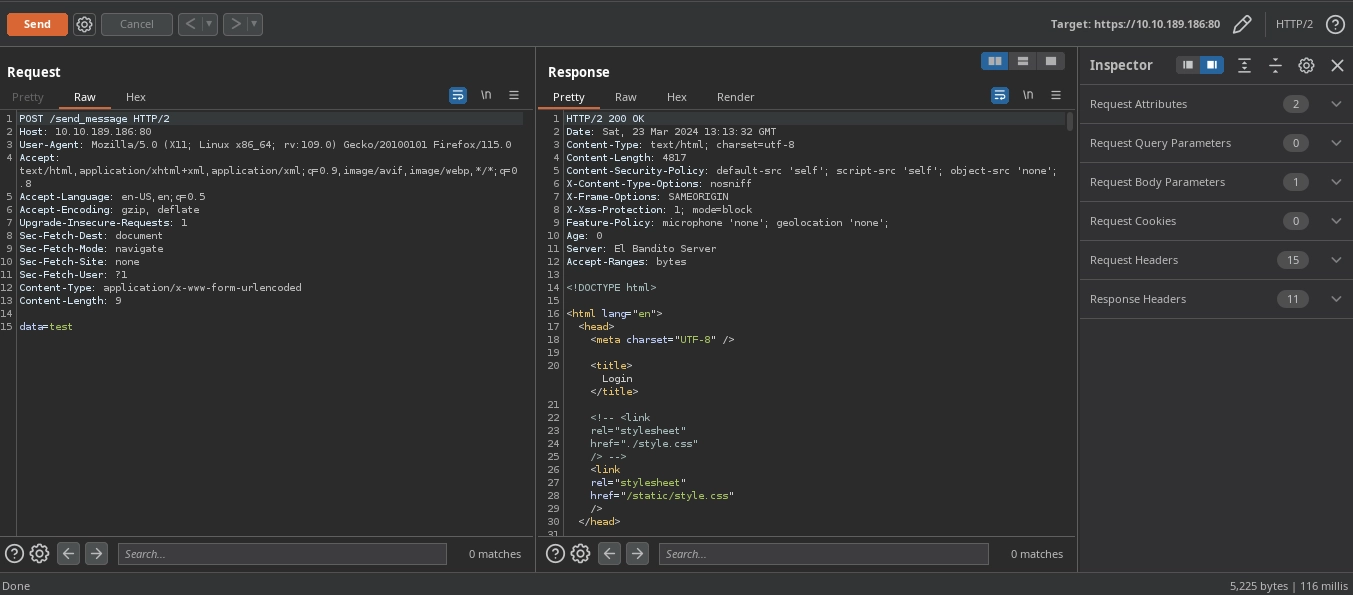The image size is (1353, 595).
Task: Switch to the Render tab in Response
Action: point(735,97)
